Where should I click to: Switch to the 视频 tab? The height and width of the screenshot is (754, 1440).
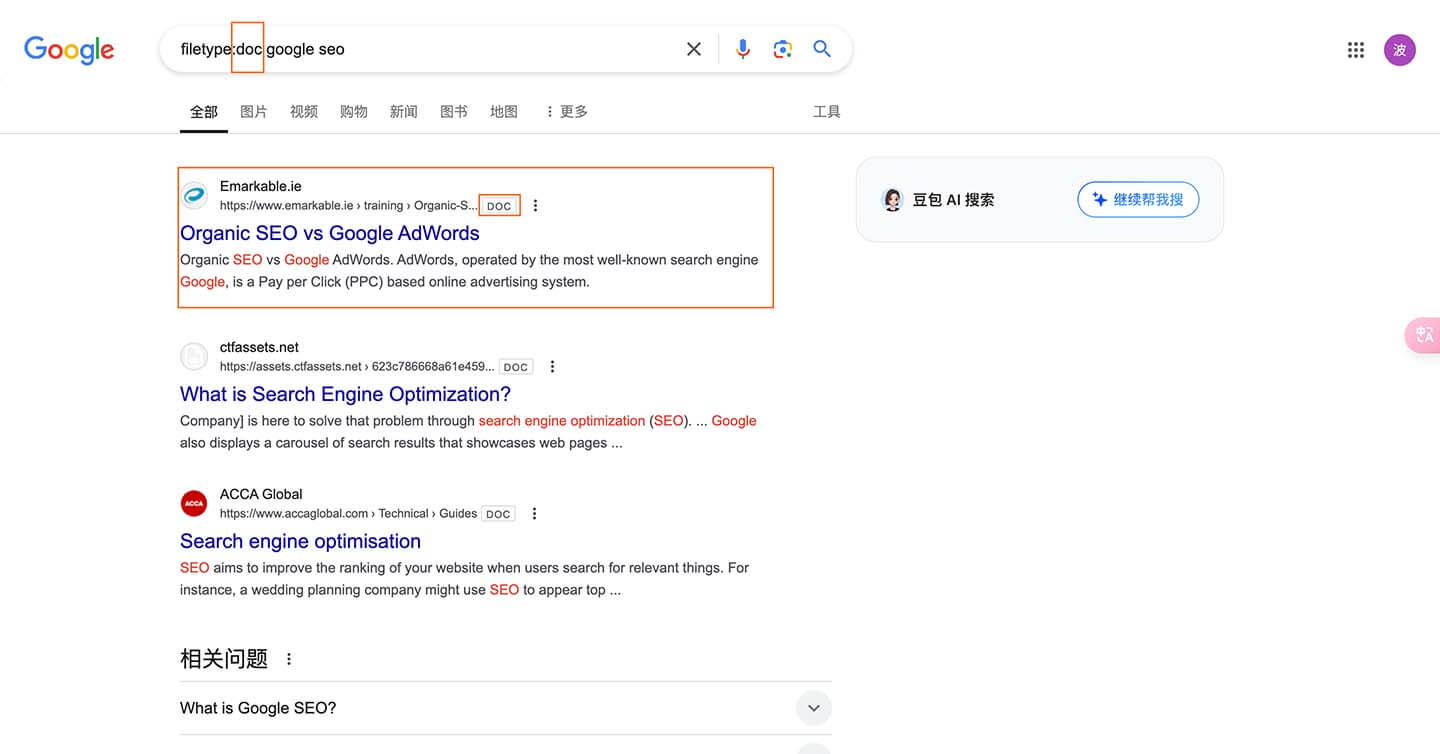click(304, 112)
